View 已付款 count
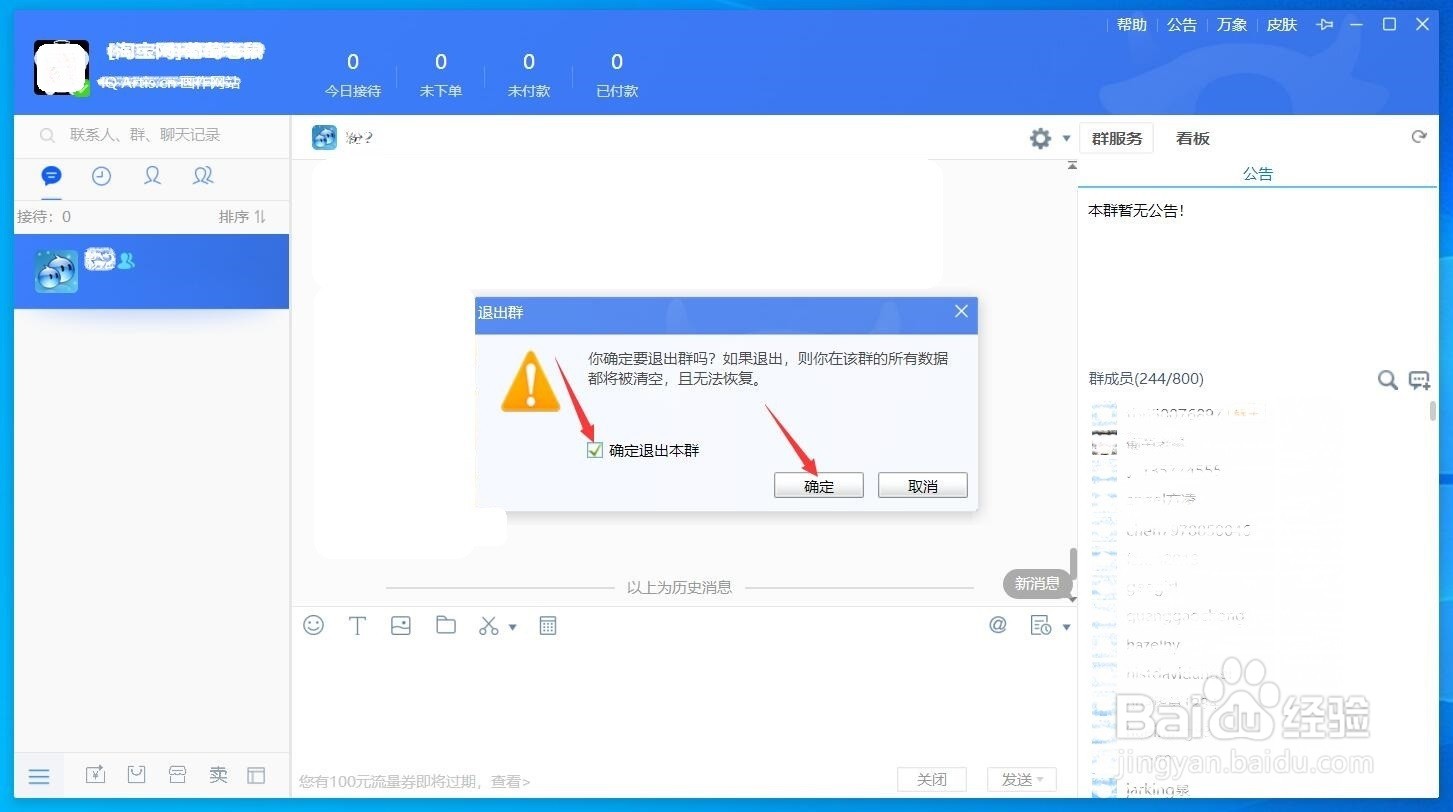Image resolution: width=1453 pixels, height=812 pixels. click(617, 76)
